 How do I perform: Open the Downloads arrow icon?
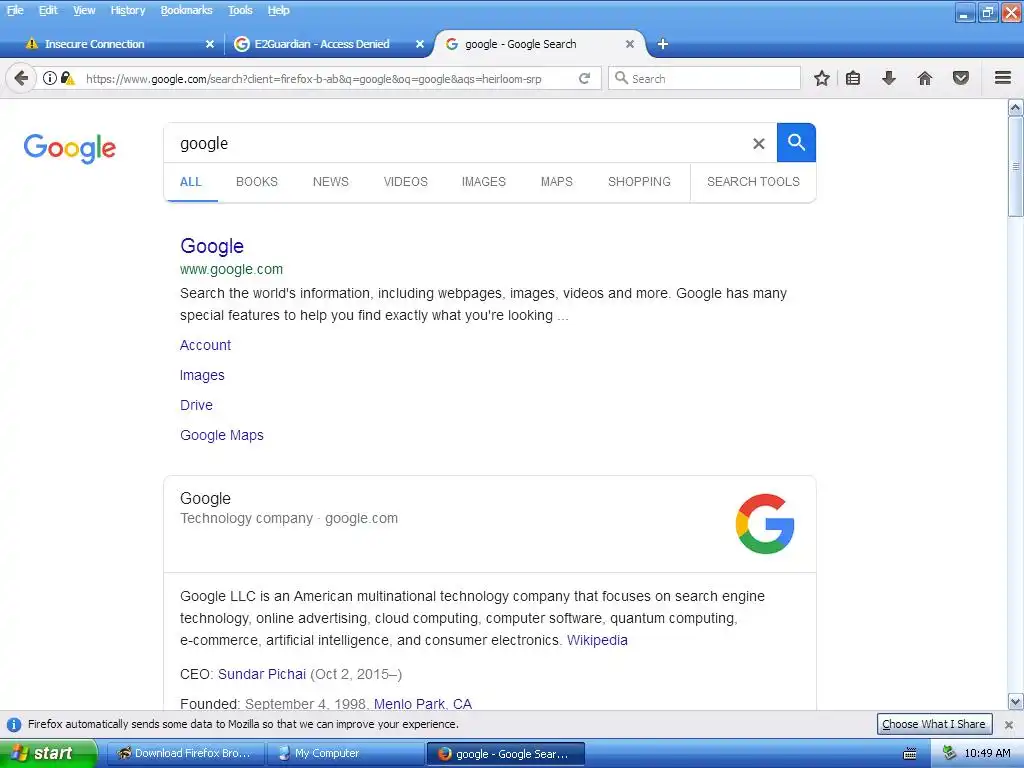coord(889,78)
